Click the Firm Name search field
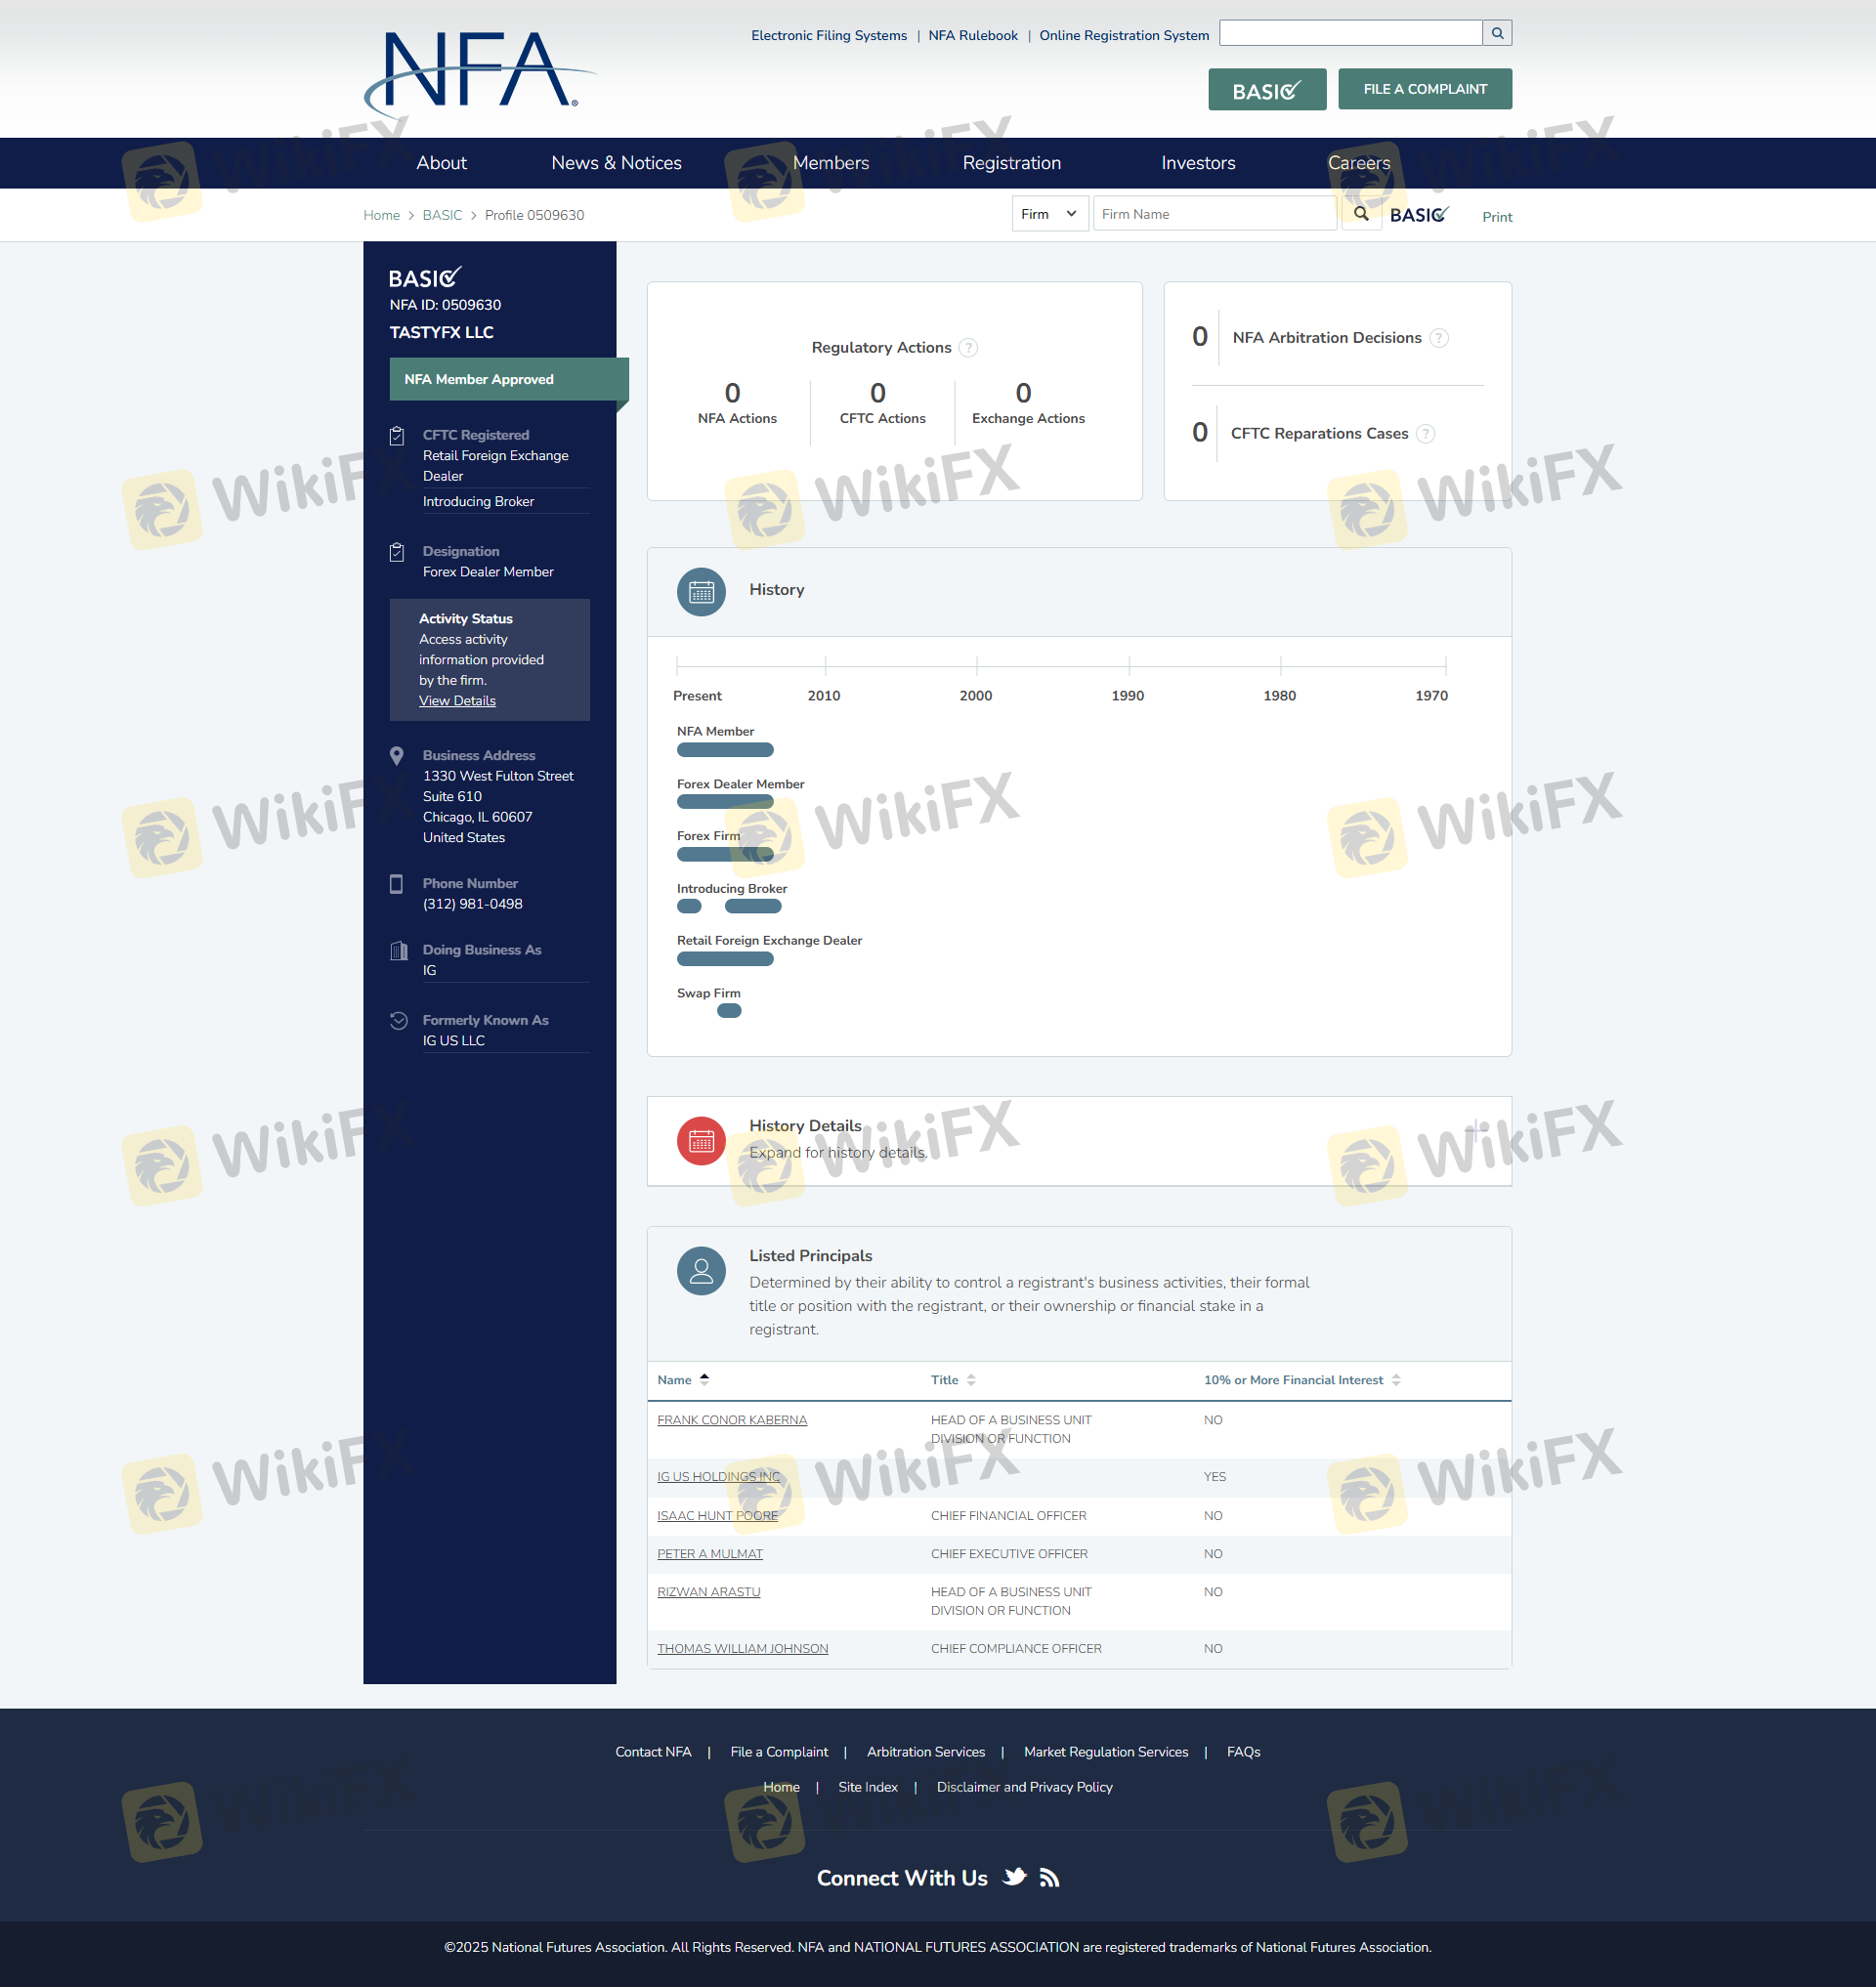This screenshot has height=1987, width=1876. click(1214, 214)
